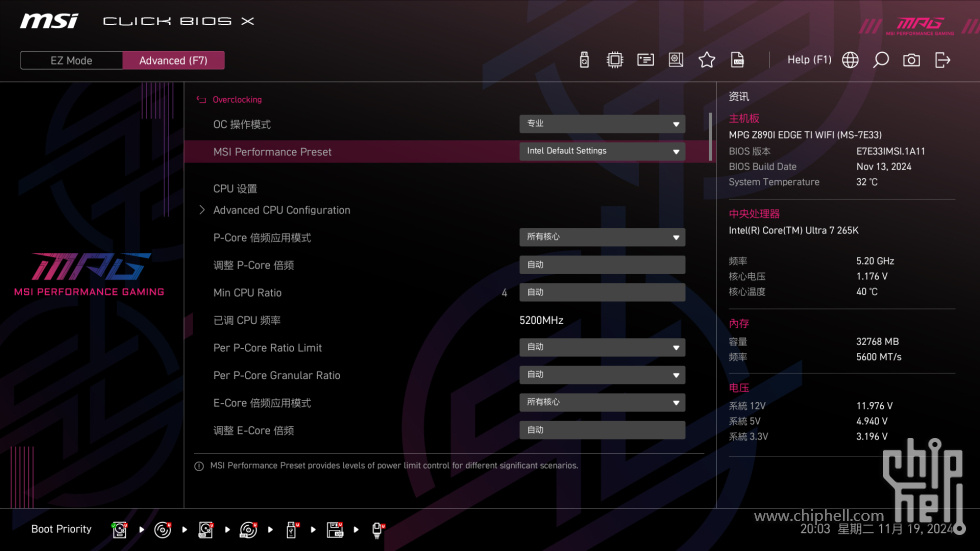Open the MSI Performance Preset dropdown
This screenshot has height=551, width=980.
pyautogui.click(x=602, y=151)
